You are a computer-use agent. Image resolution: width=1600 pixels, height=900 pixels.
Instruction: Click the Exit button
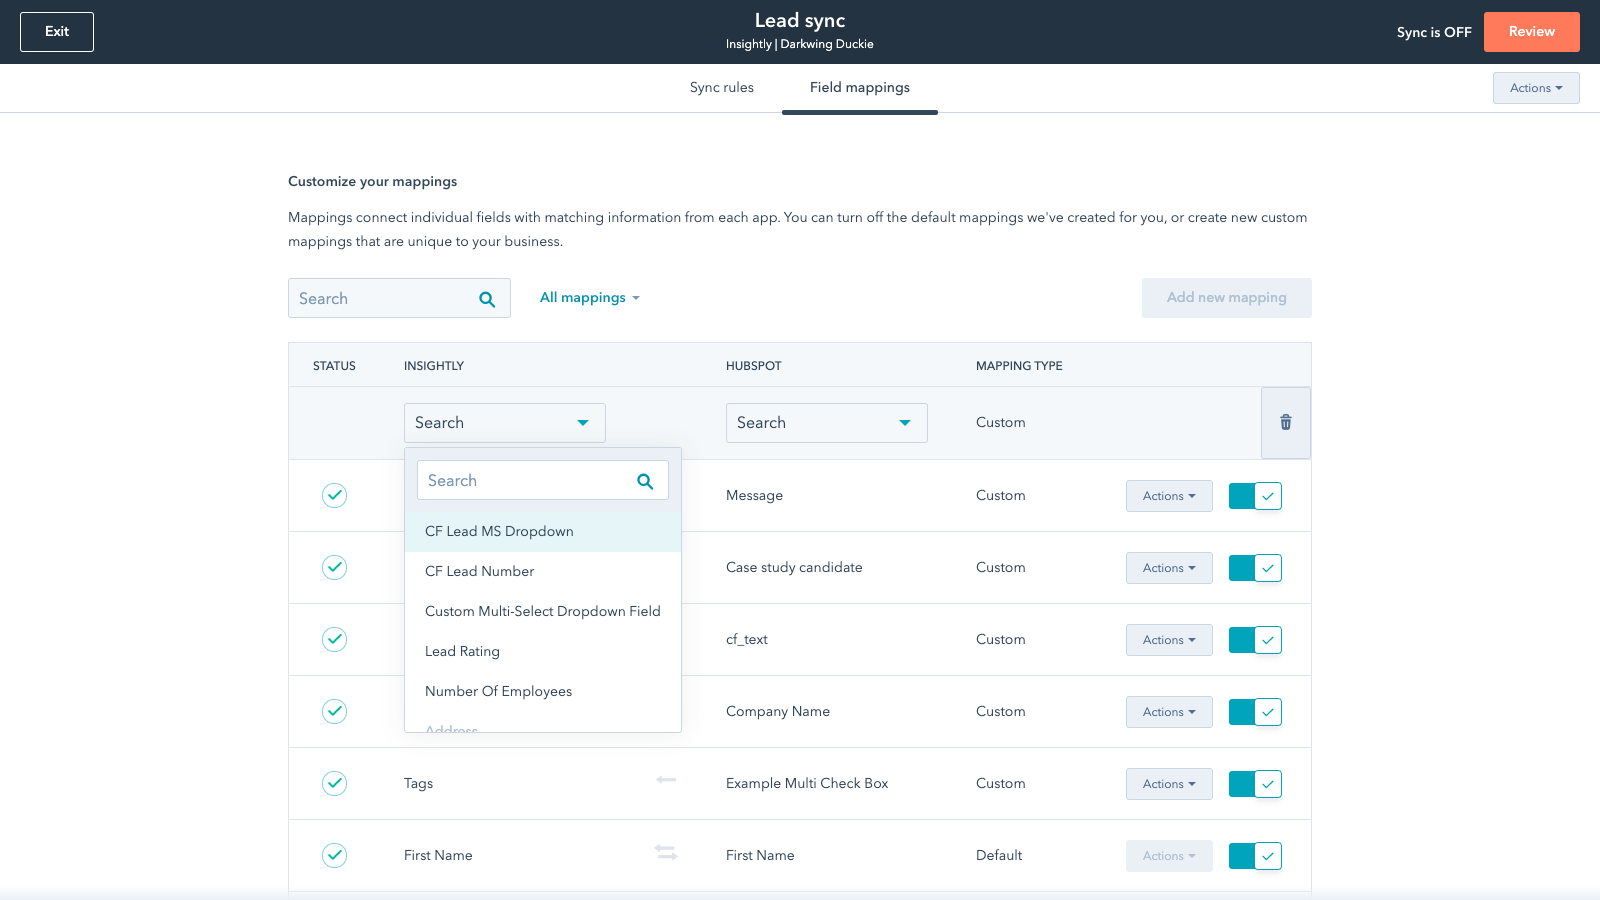click(x=57, y=32)
